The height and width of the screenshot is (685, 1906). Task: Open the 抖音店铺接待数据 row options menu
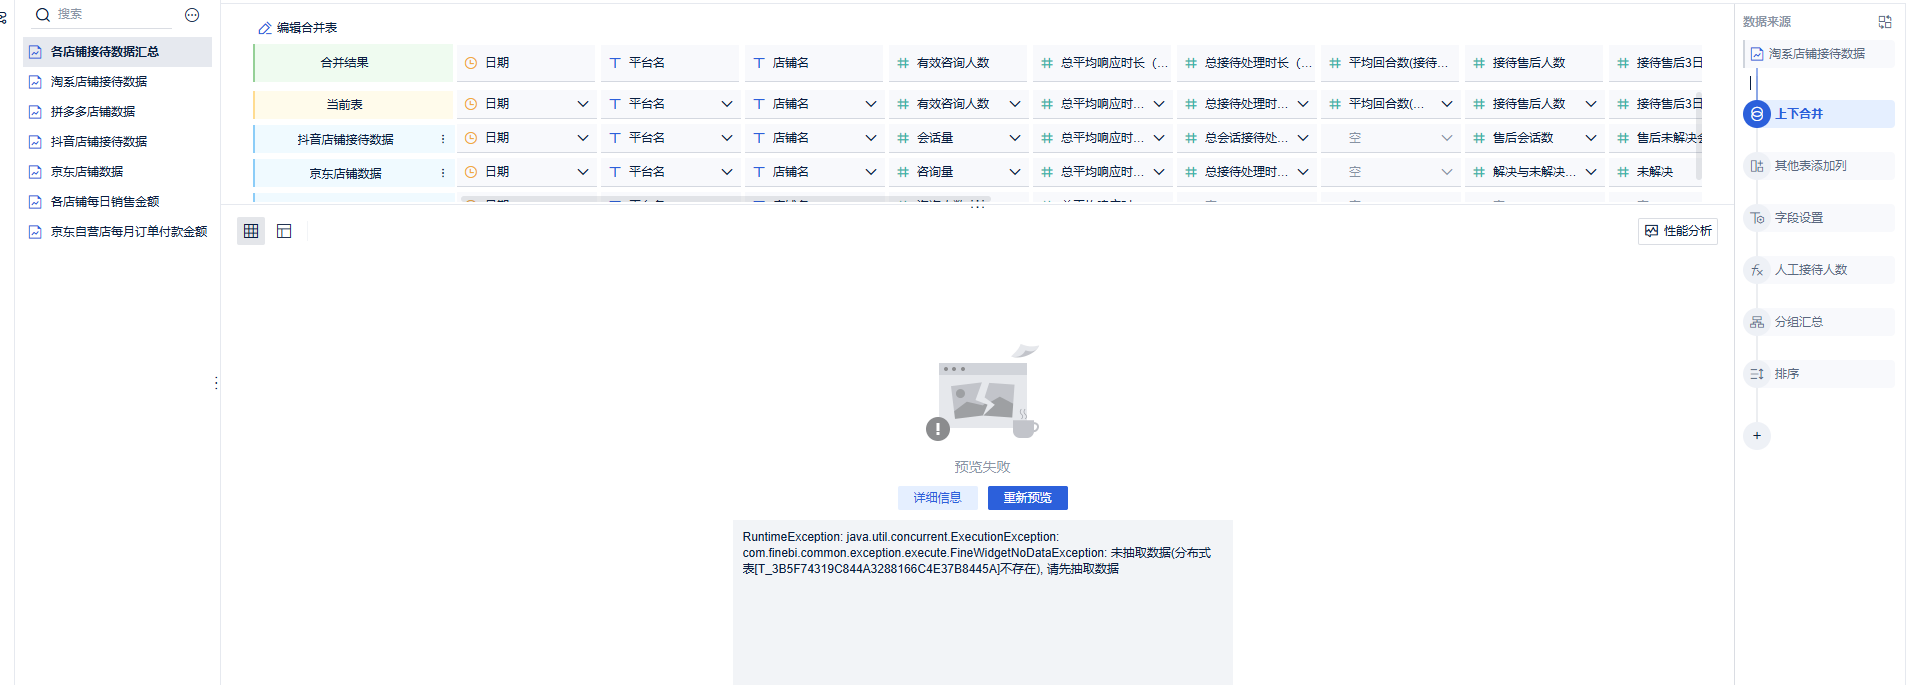tap(443, 139)
